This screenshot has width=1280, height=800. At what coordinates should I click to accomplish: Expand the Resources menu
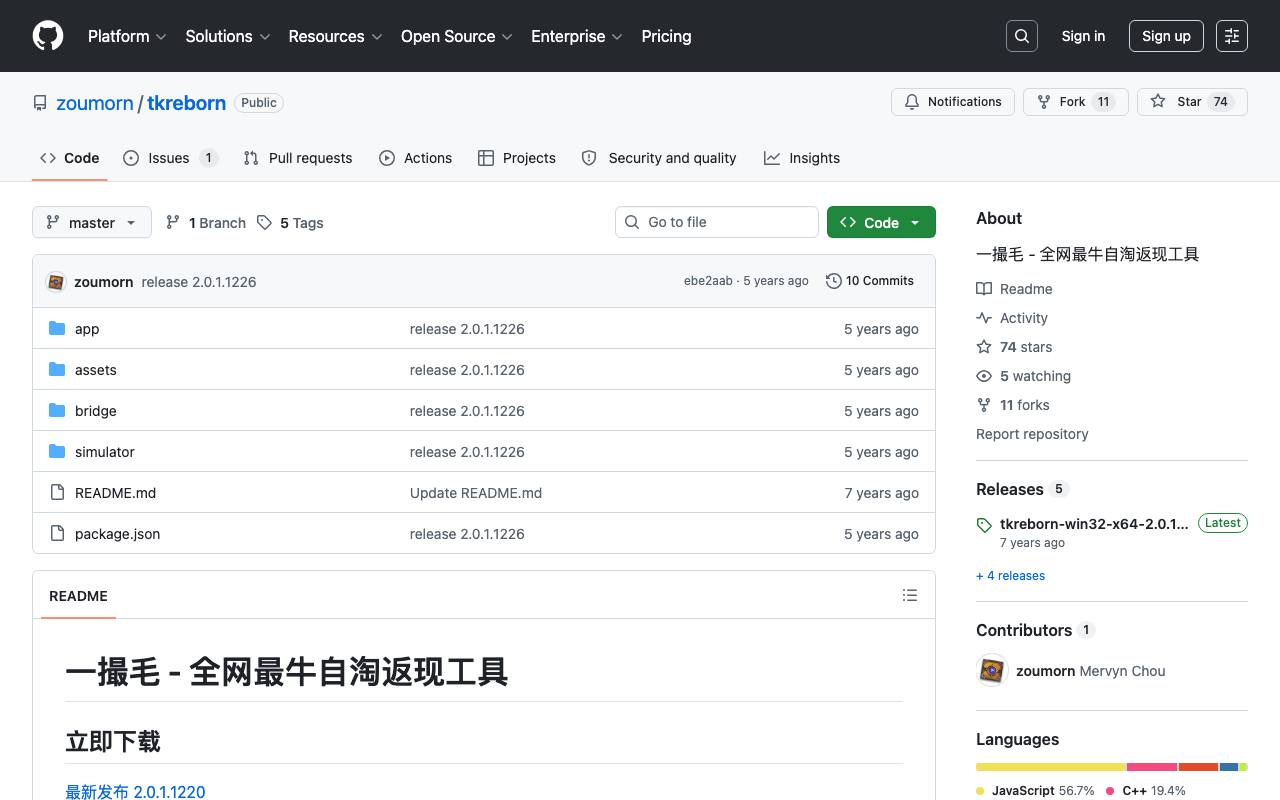pos(336,36)
